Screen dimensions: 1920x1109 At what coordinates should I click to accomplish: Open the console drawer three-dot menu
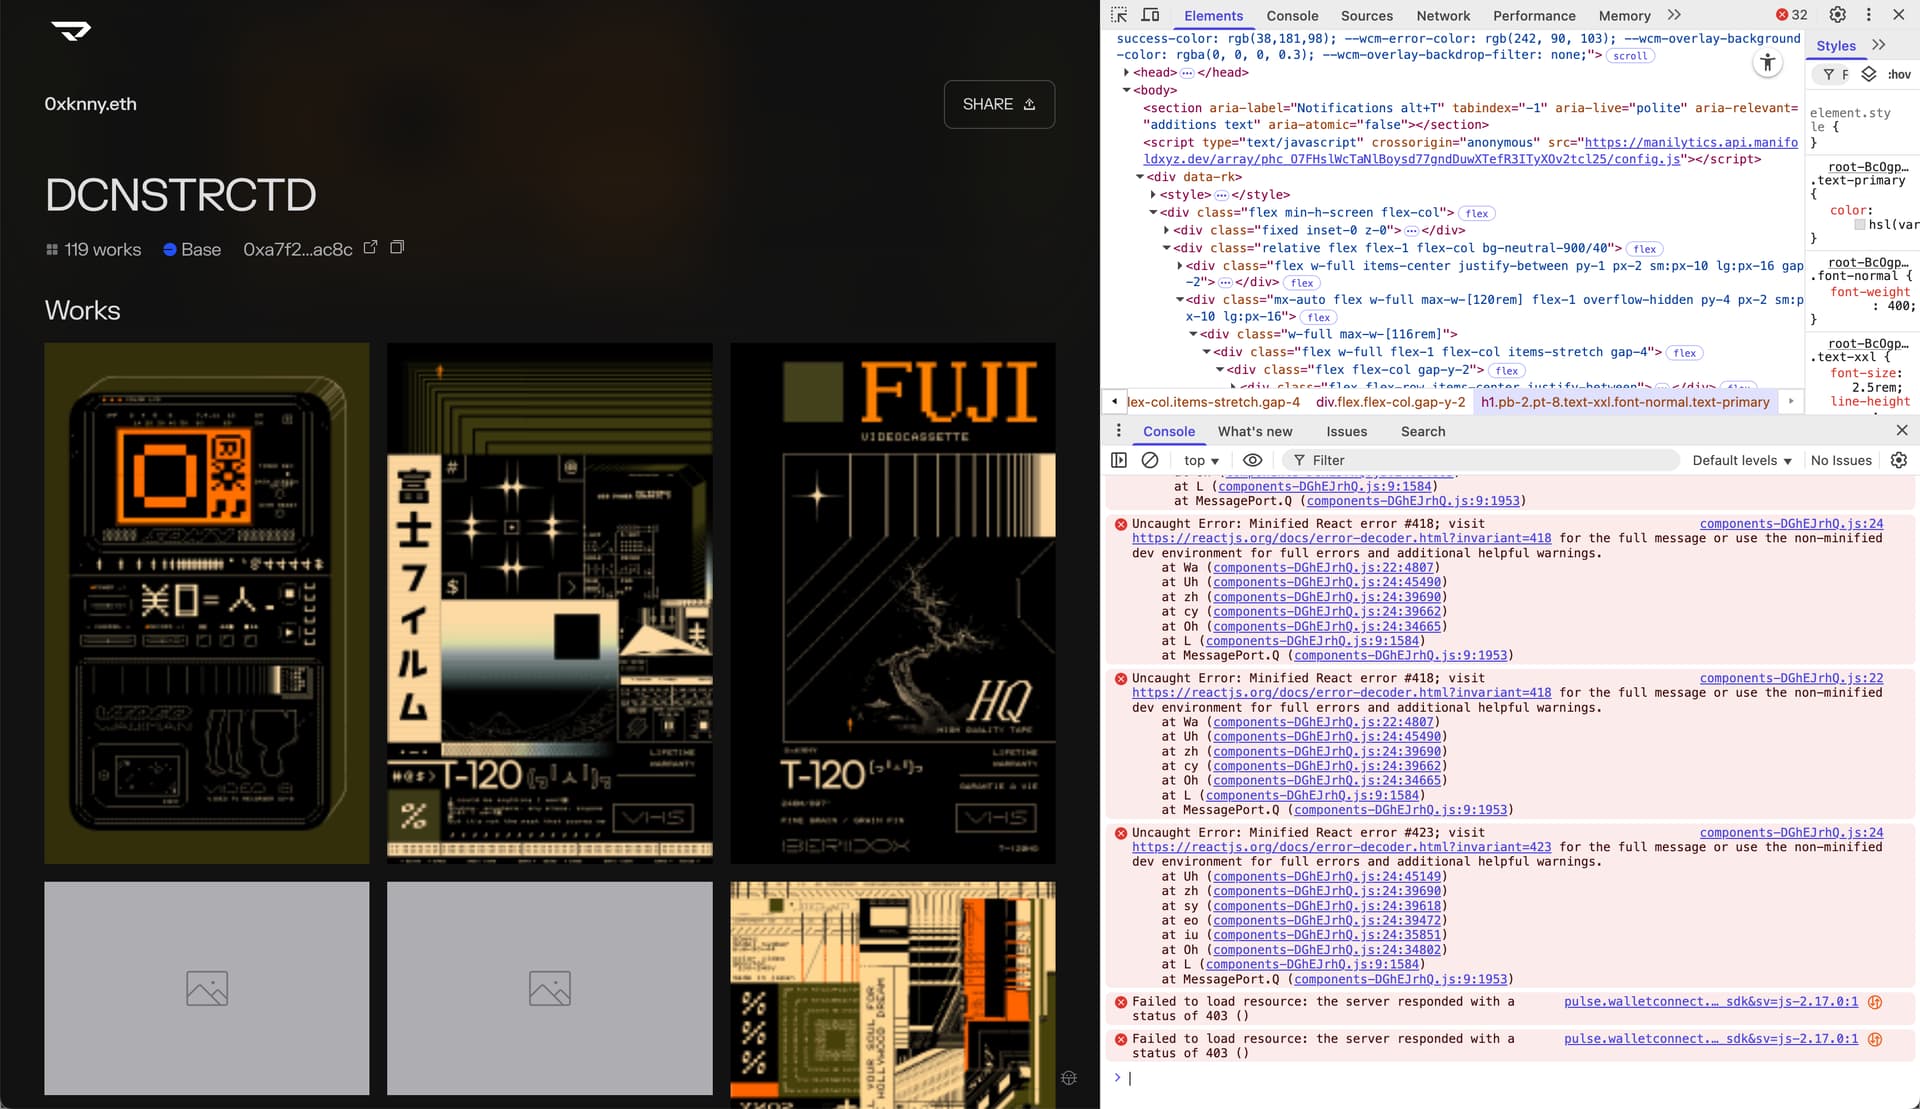point(1118,430)
